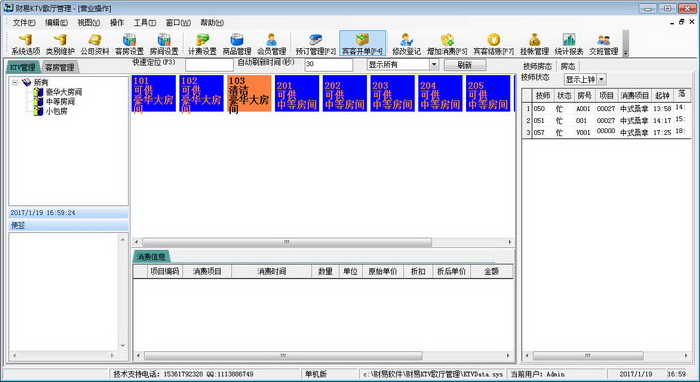700x382 pixels.
Task: Open 计费设置 billing settings icon
Action: pyautogui.click(x=202, y=44)
